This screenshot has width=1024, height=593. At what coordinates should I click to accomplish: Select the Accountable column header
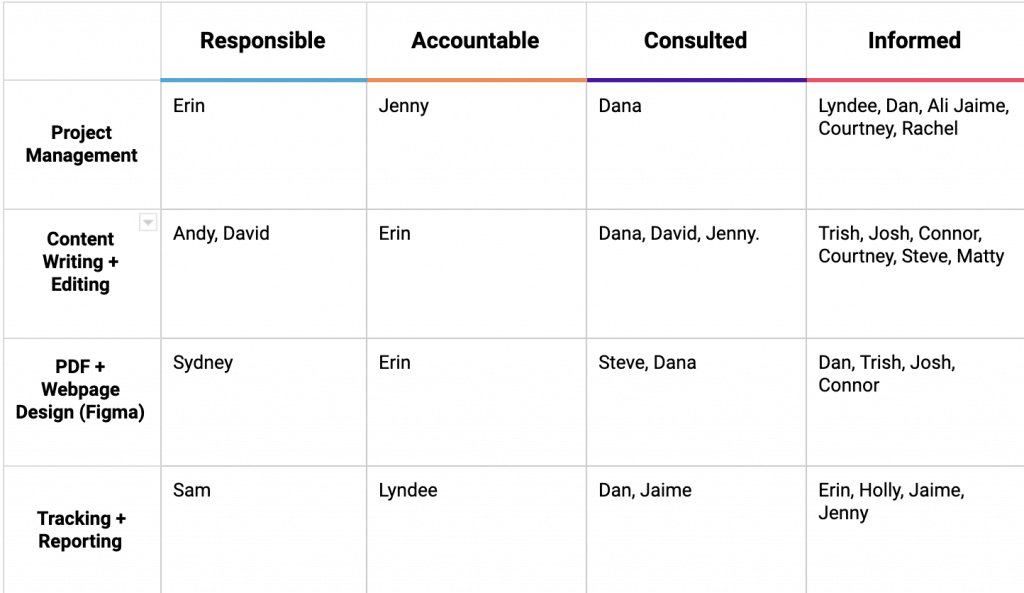476,40
